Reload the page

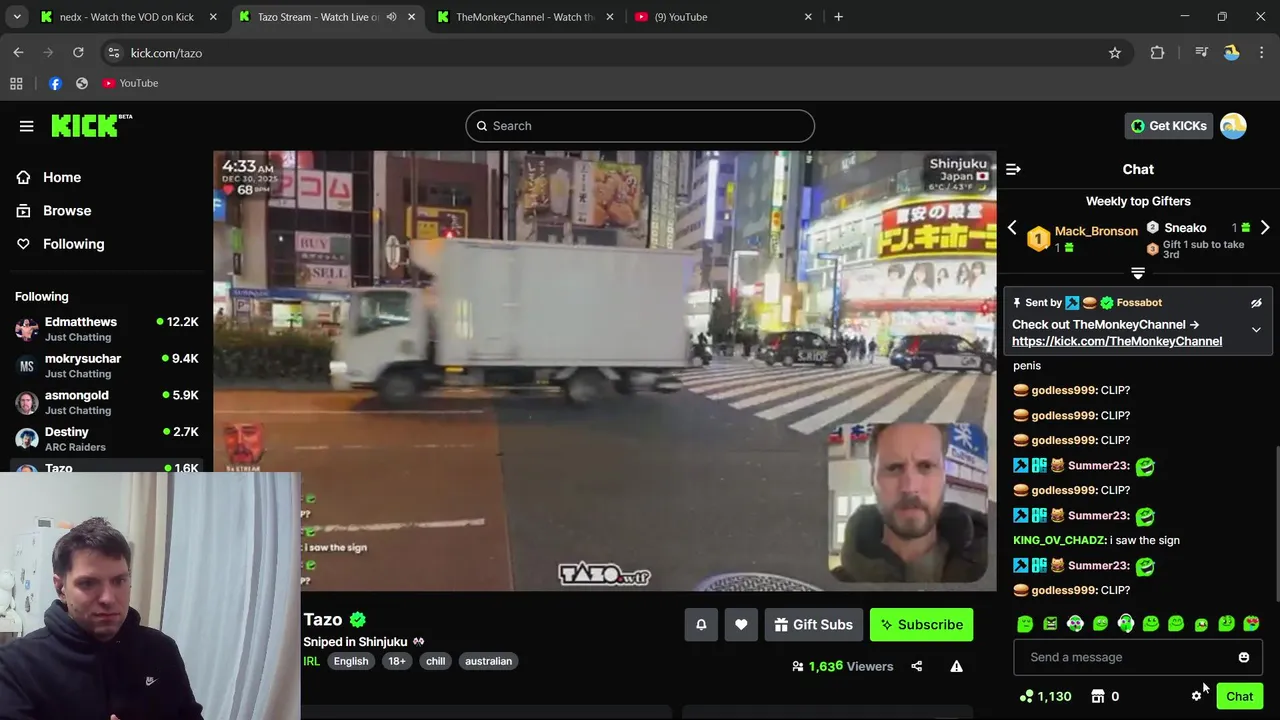[78, 53]
